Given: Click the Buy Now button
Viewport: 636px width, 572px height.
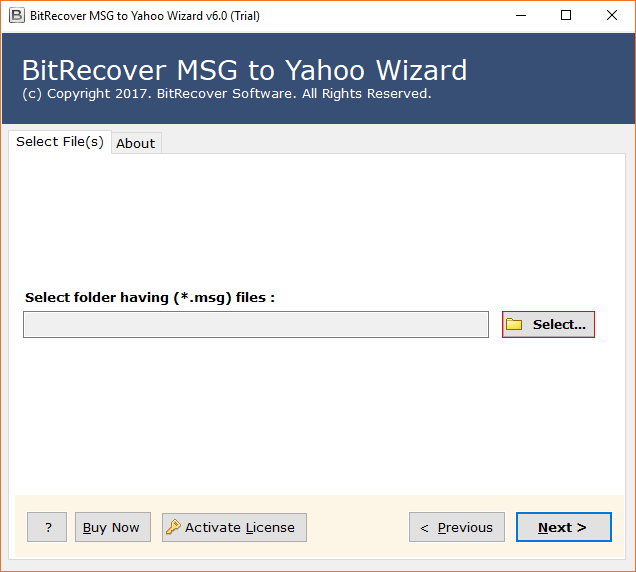Looking at the screenshot, I should 111,527.
